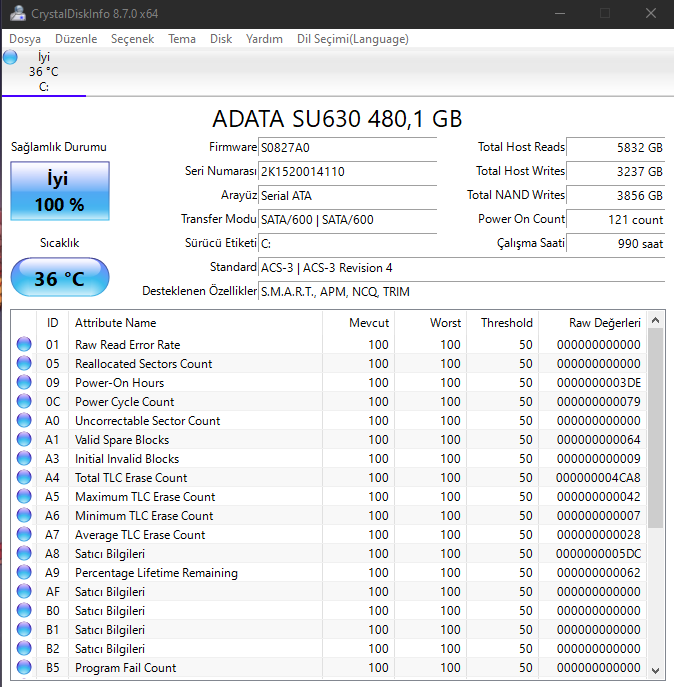The image size is (674, 687).
Task: Click the Sağlamlık Durumu label
Action: click(x=59, y=147)
